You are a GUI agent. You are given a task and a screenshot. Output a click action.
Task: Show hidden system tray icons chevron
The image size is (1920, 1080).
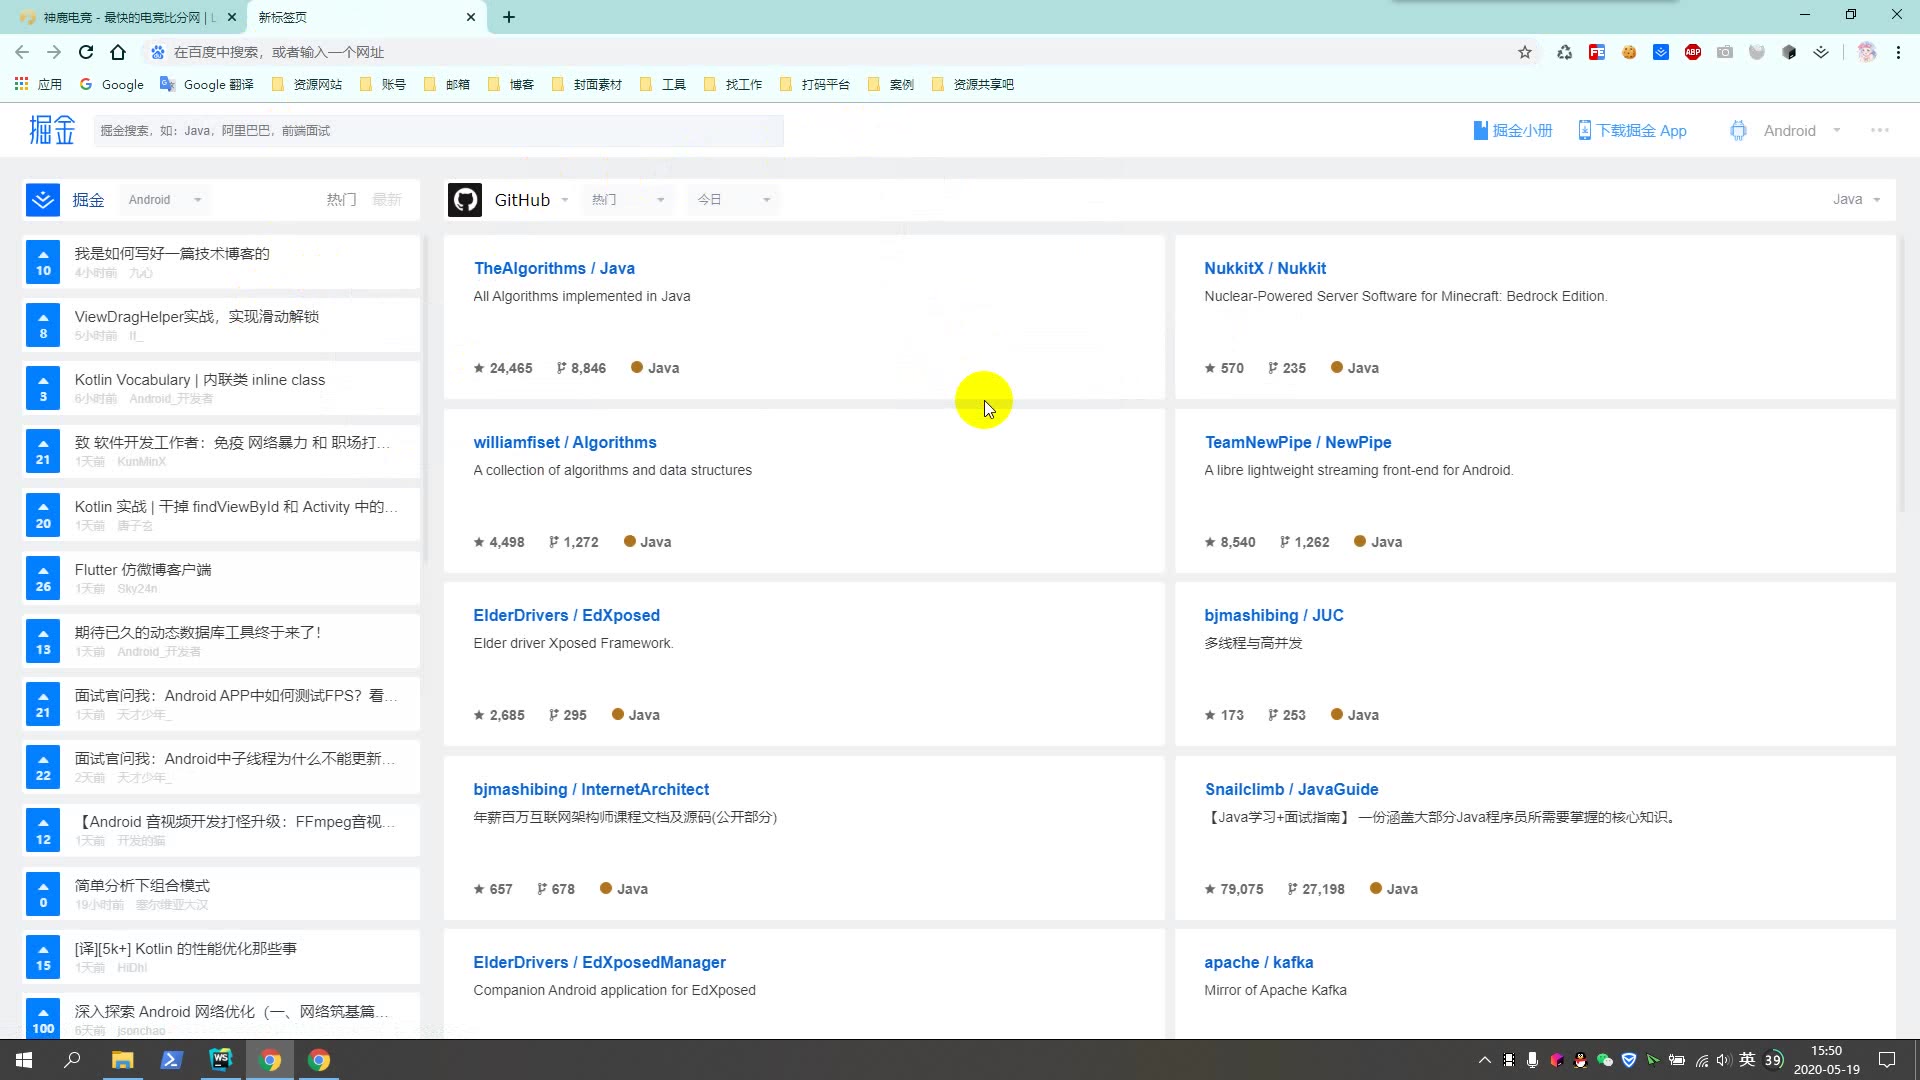(x=1484, y=1060)
